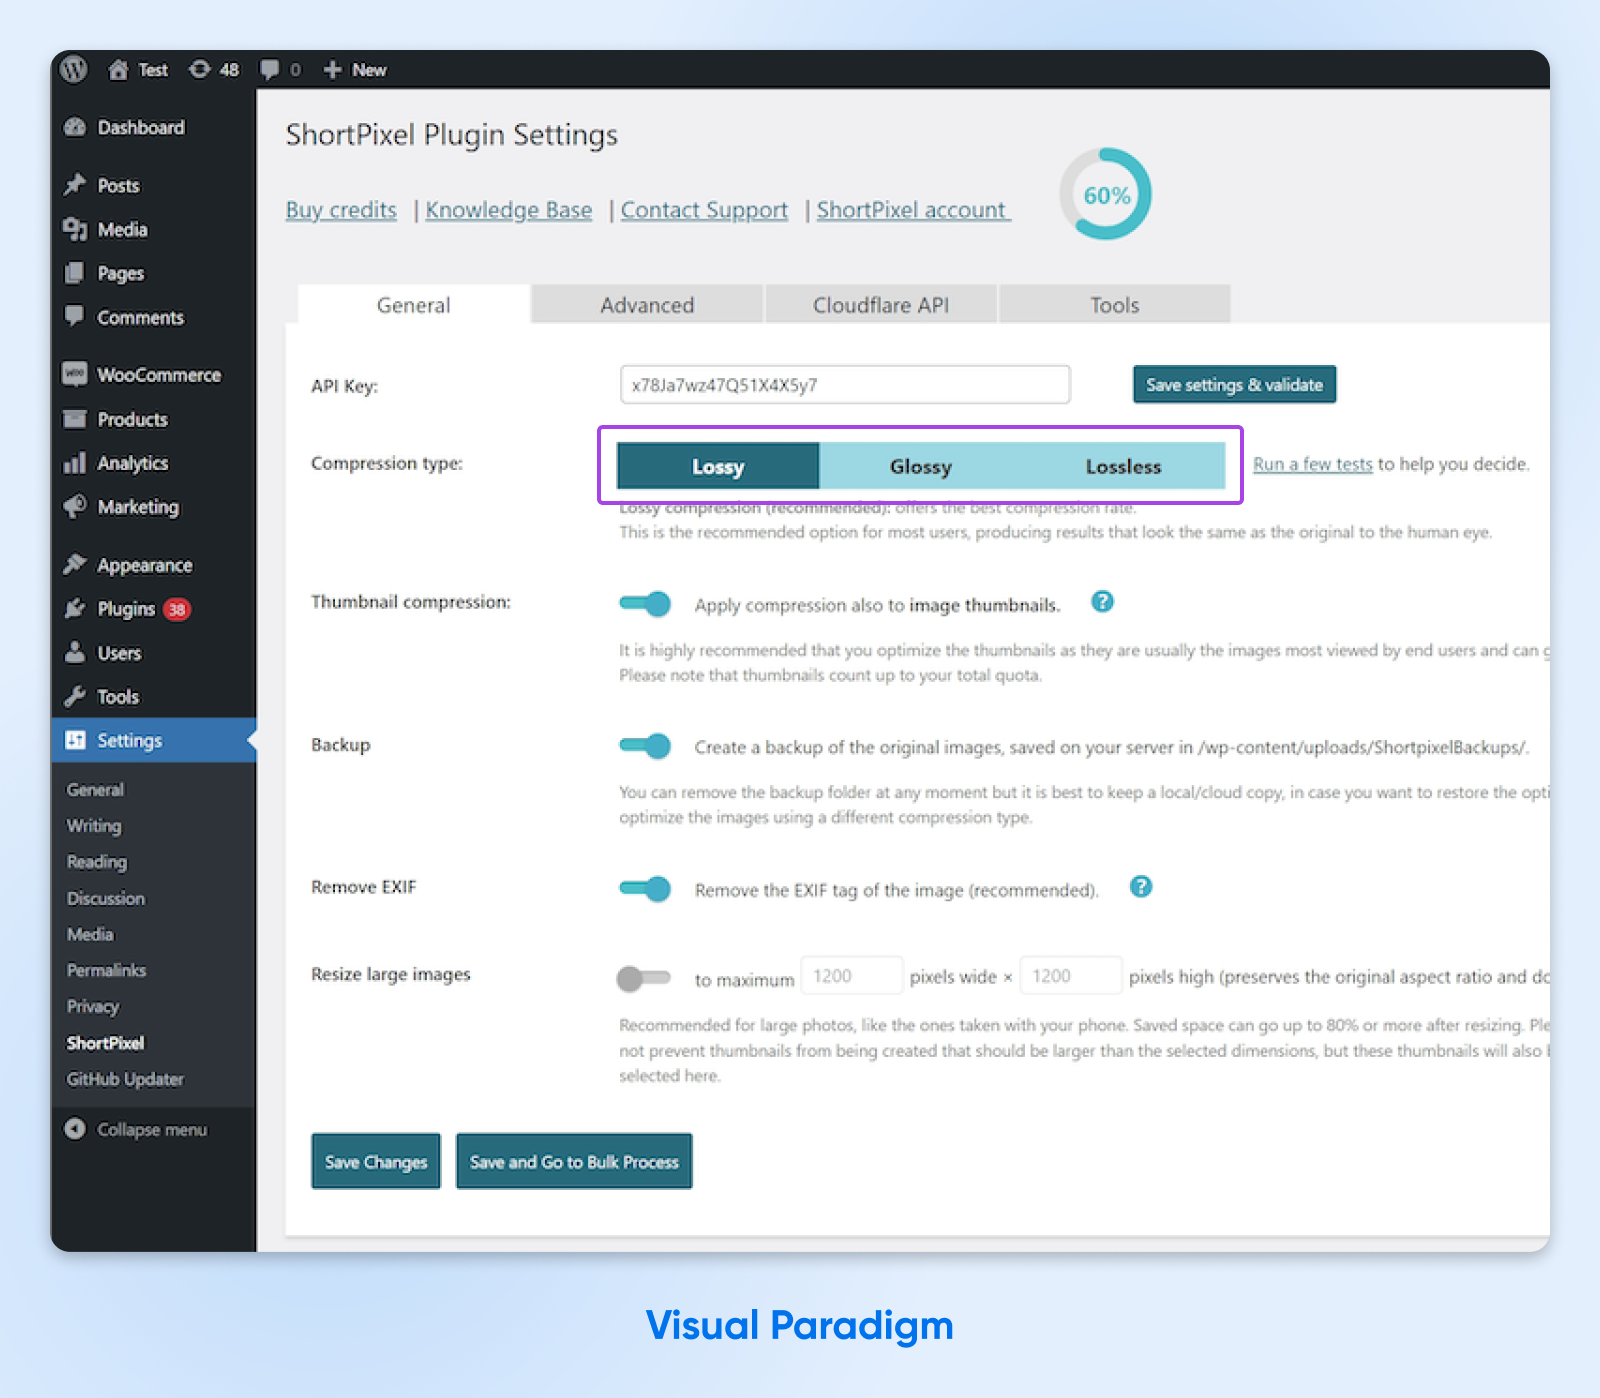1600x1398 pixels.
Task: Select Lossy compression type
Action: click(718, 466)
